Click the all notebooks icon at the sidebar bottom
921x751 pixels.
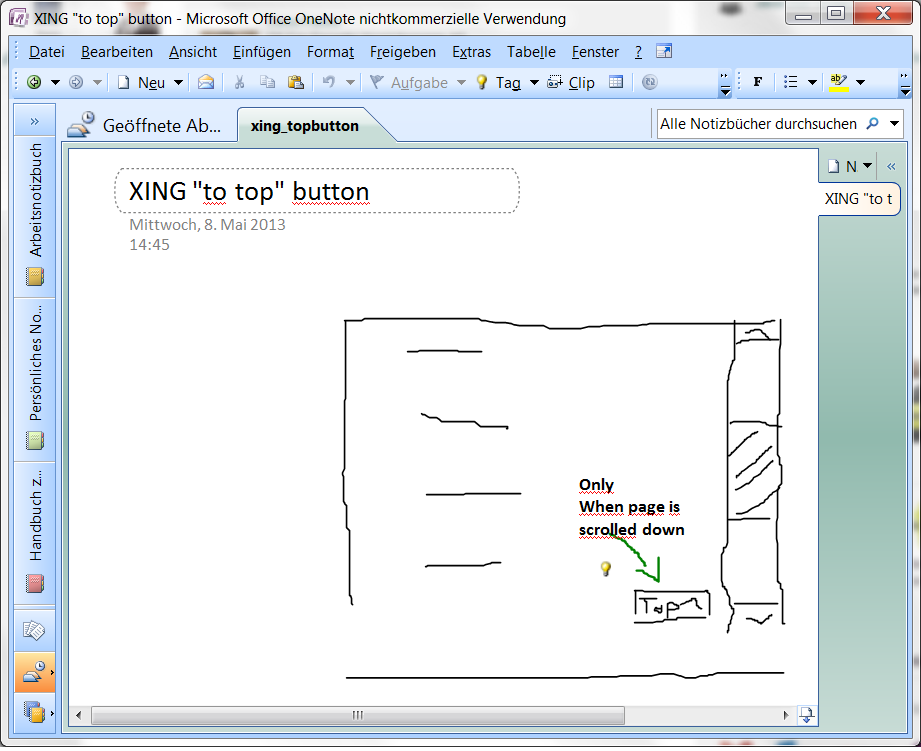(35, 712)
